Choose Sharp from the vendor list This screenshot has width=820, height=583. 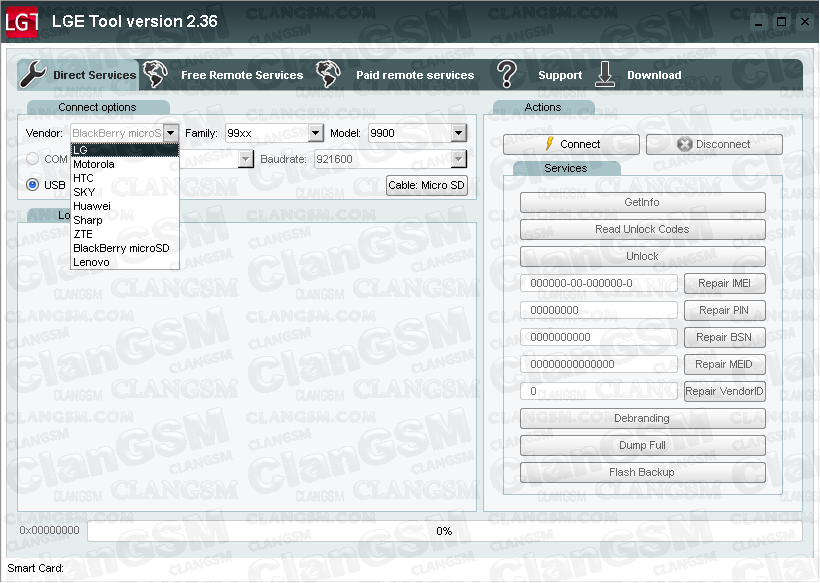pos(125,220)
